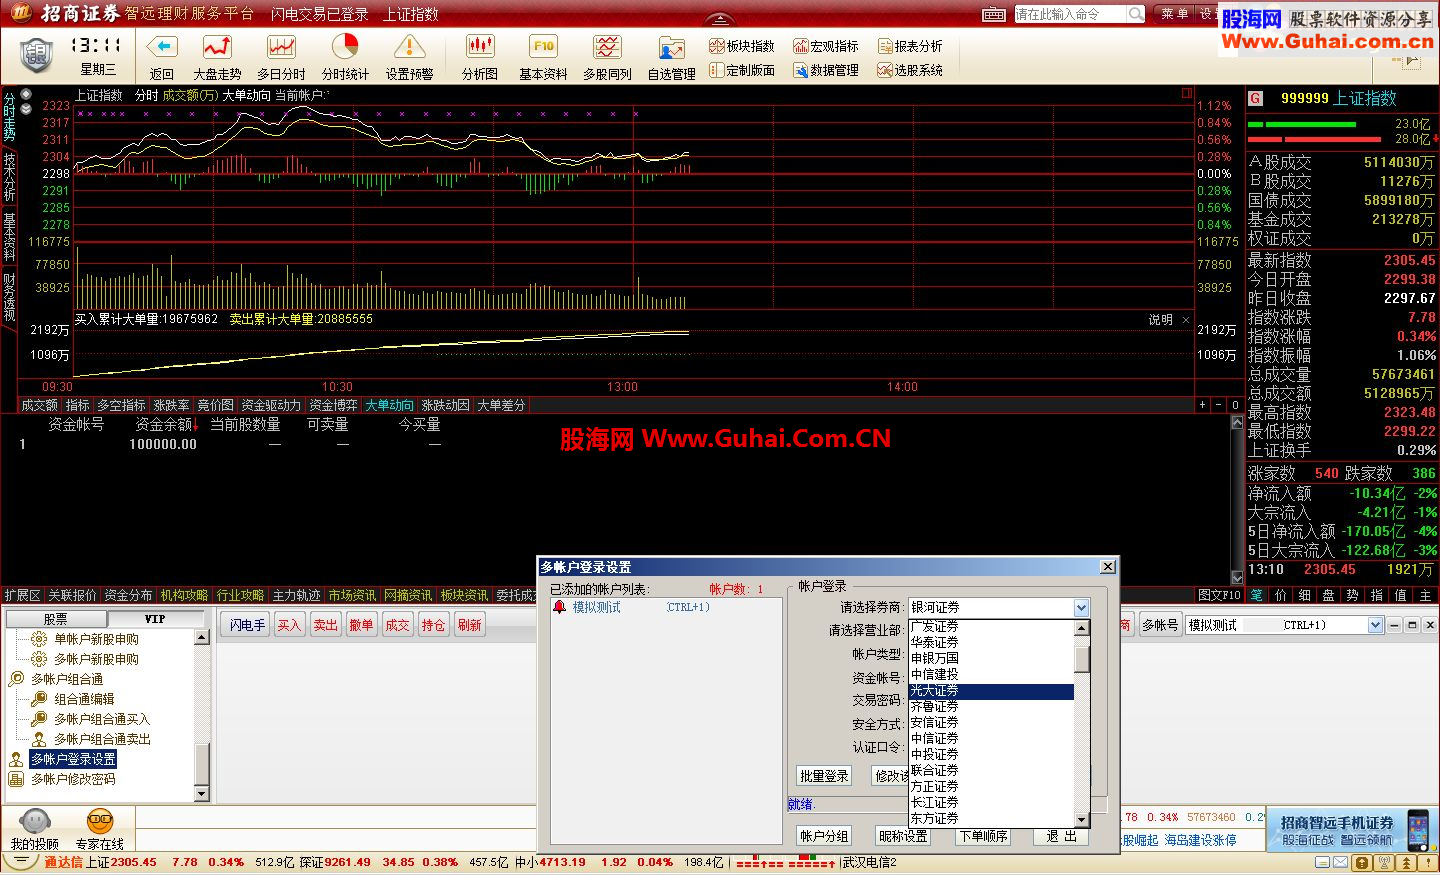Open the 模拟测试 account dropdown
Viewport: 1440px width, 875px height.
point(1375,625)
